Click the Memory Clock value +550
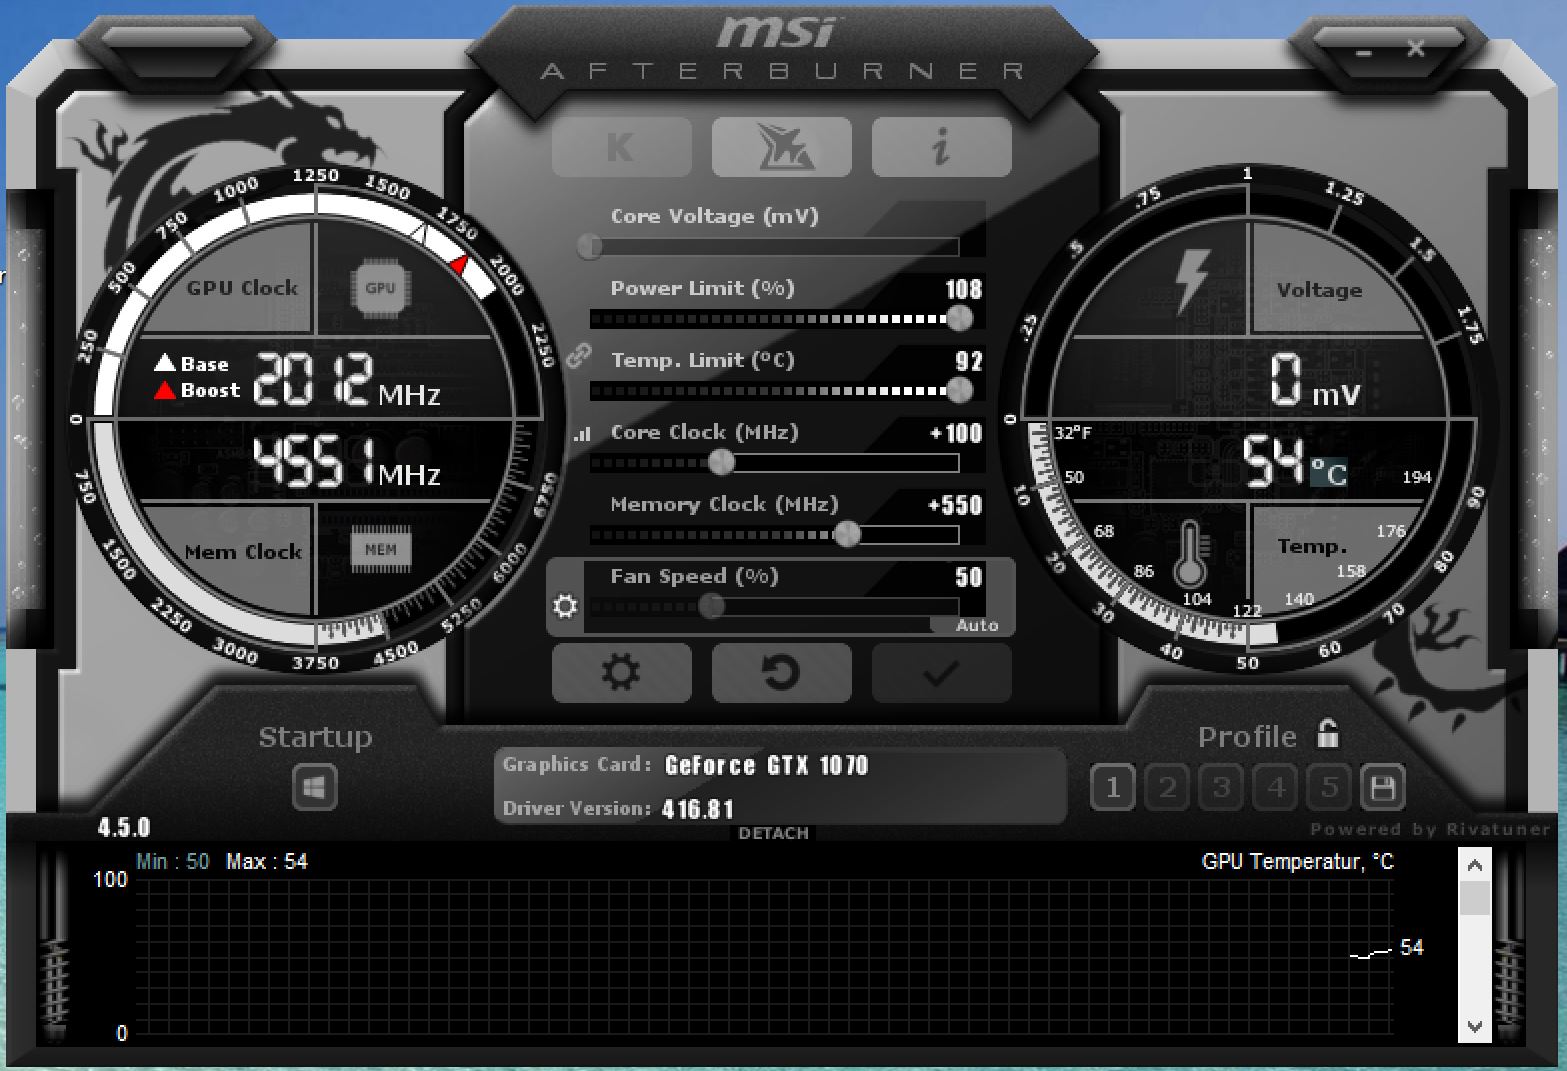Image resolution: width=1567 pixels, height=1071 pixels. pyautogui.click(x=955, y=505)
